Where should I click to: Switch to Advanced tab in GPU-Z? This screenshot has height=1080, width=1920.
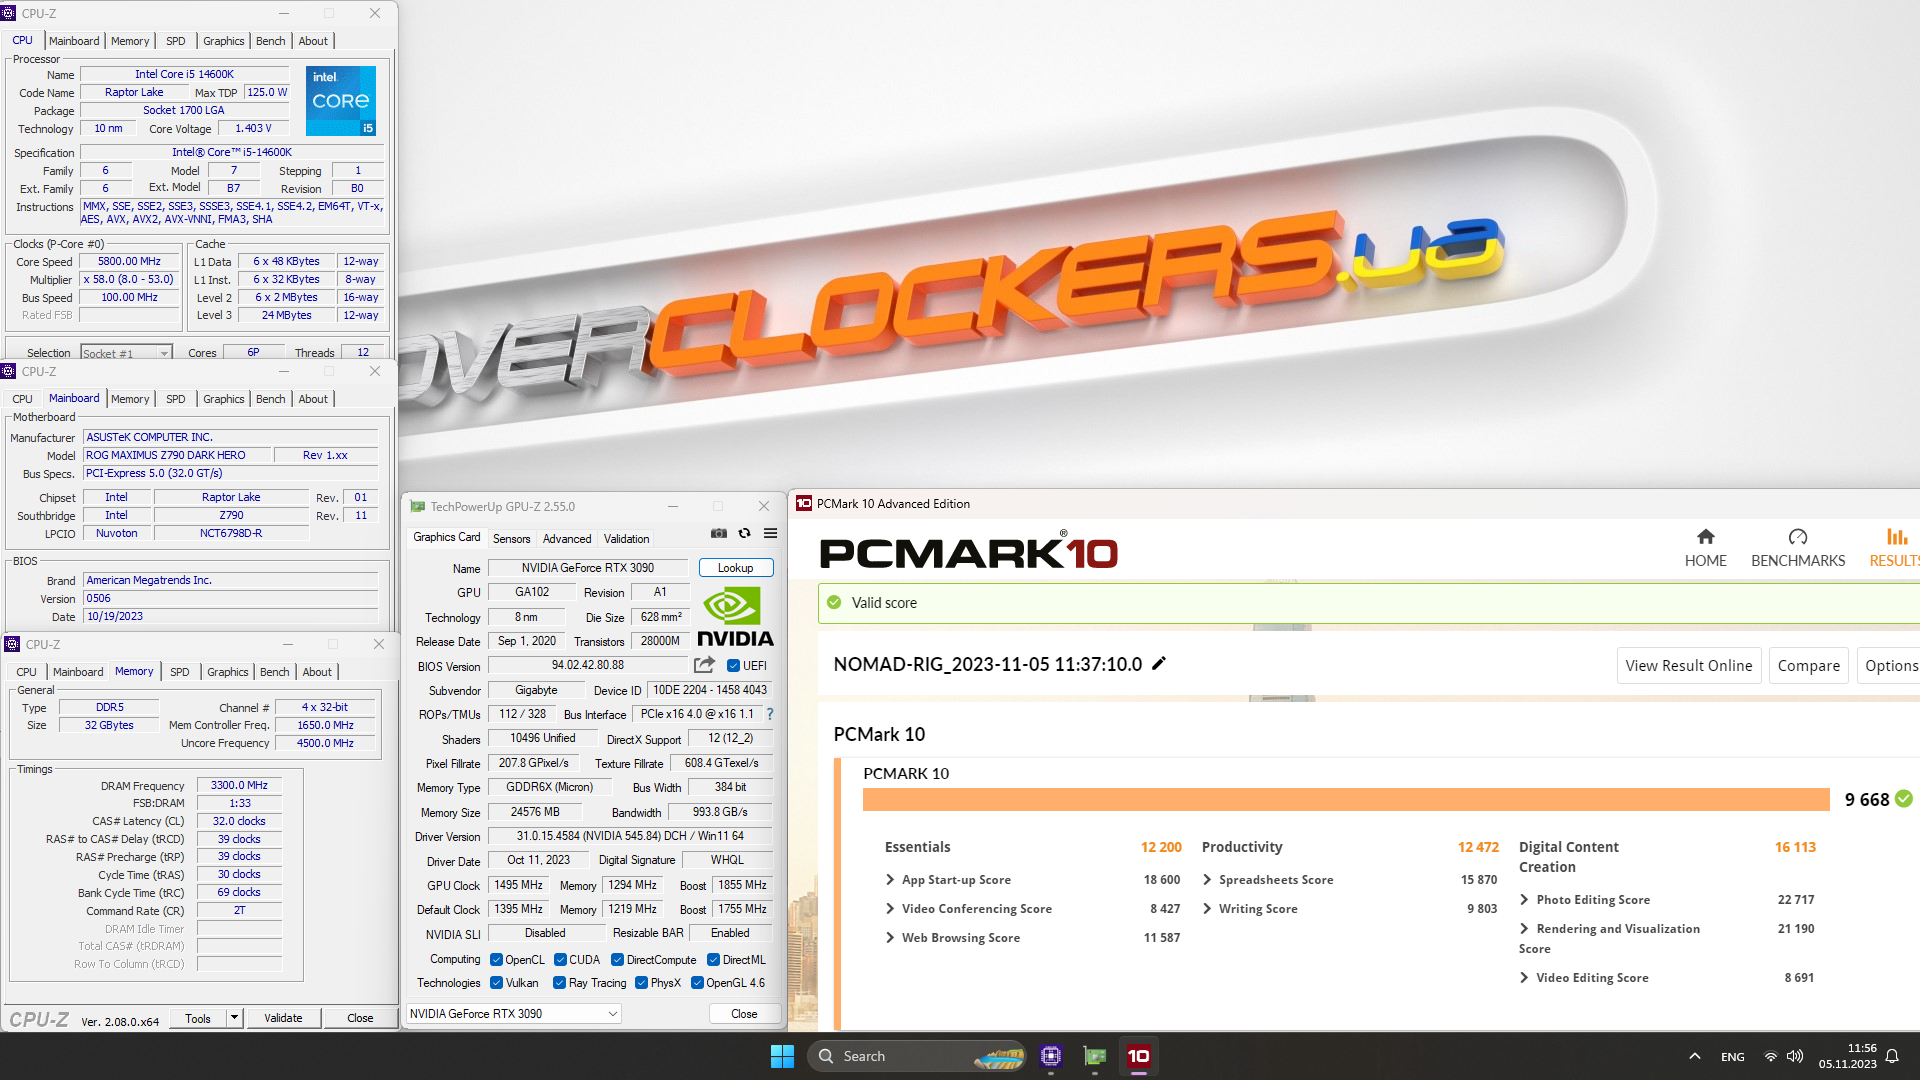[567, 539]
